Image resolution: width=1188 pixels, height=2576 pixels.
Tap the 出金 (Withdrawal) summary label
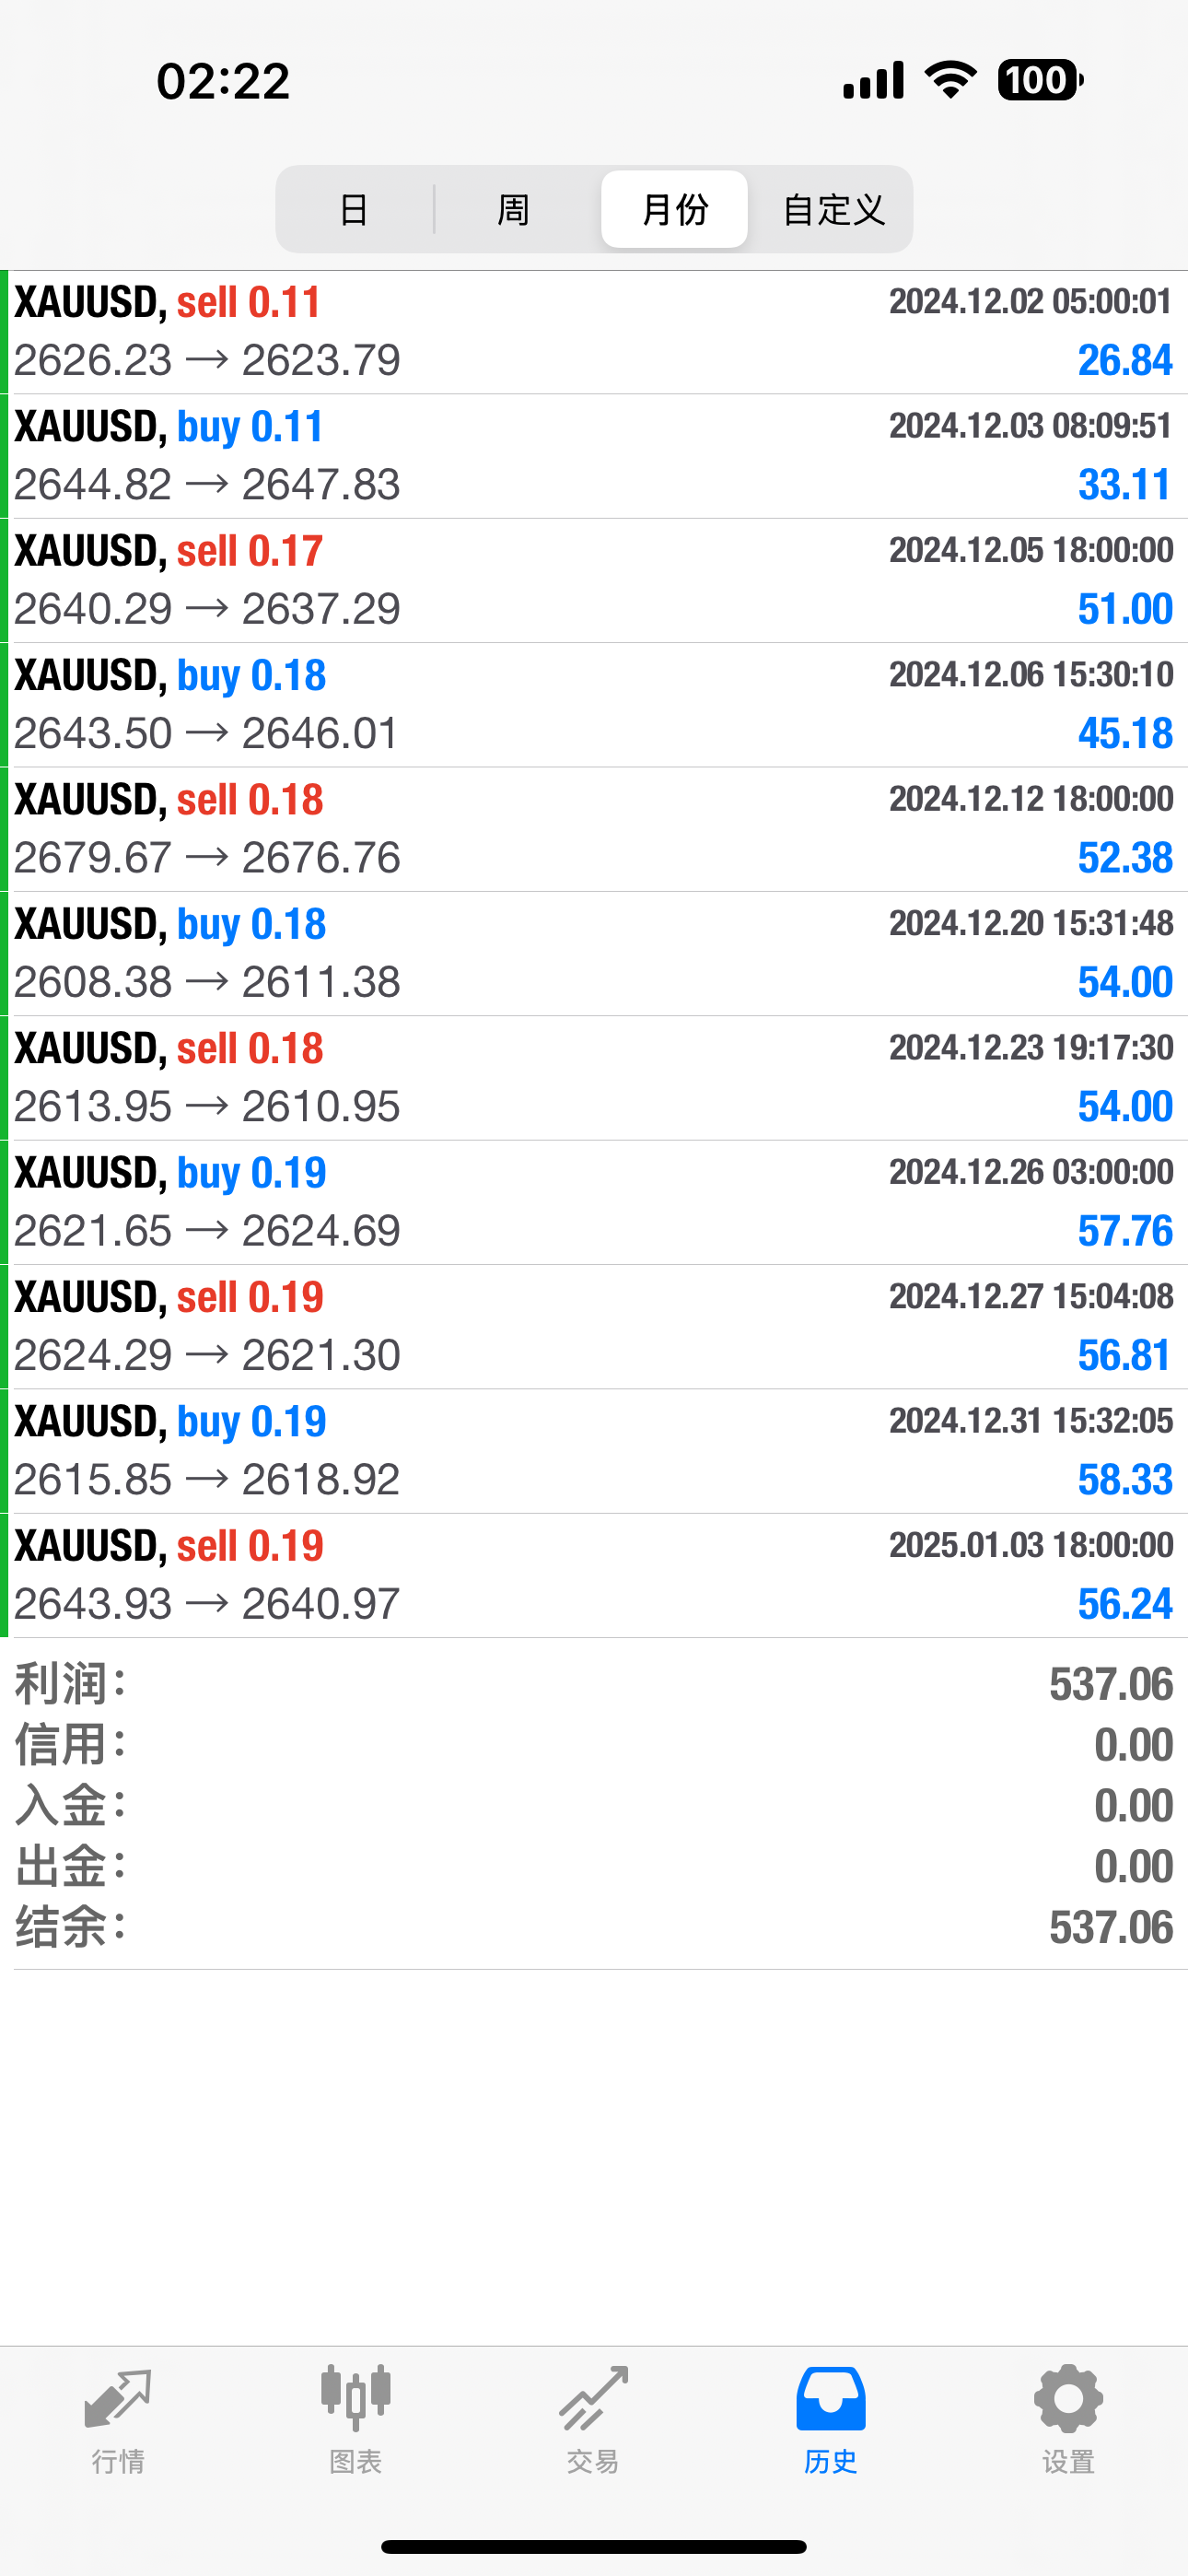click(70, 1866)
